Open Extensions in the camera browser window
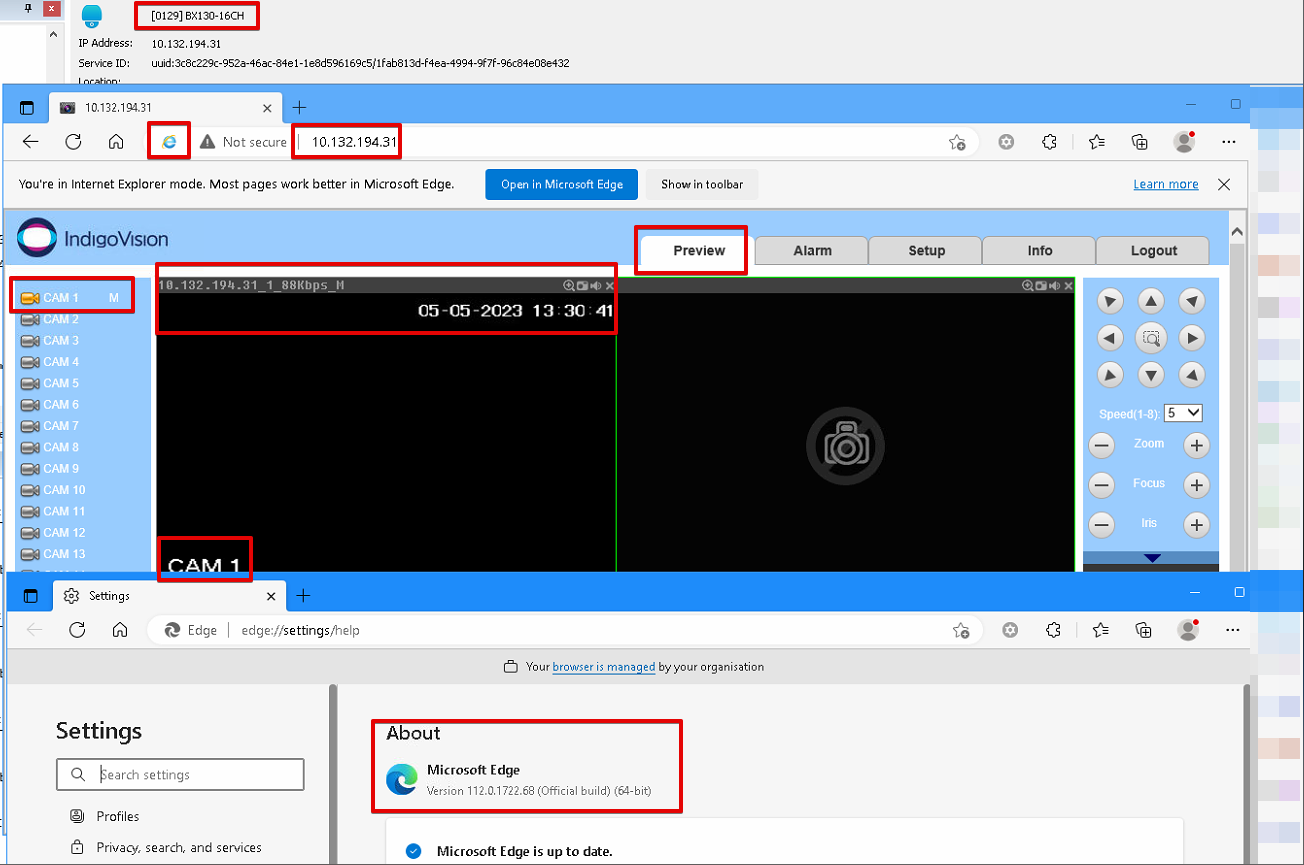The width and height of the screenshot is (1304, 865). tap(1049, 142)
